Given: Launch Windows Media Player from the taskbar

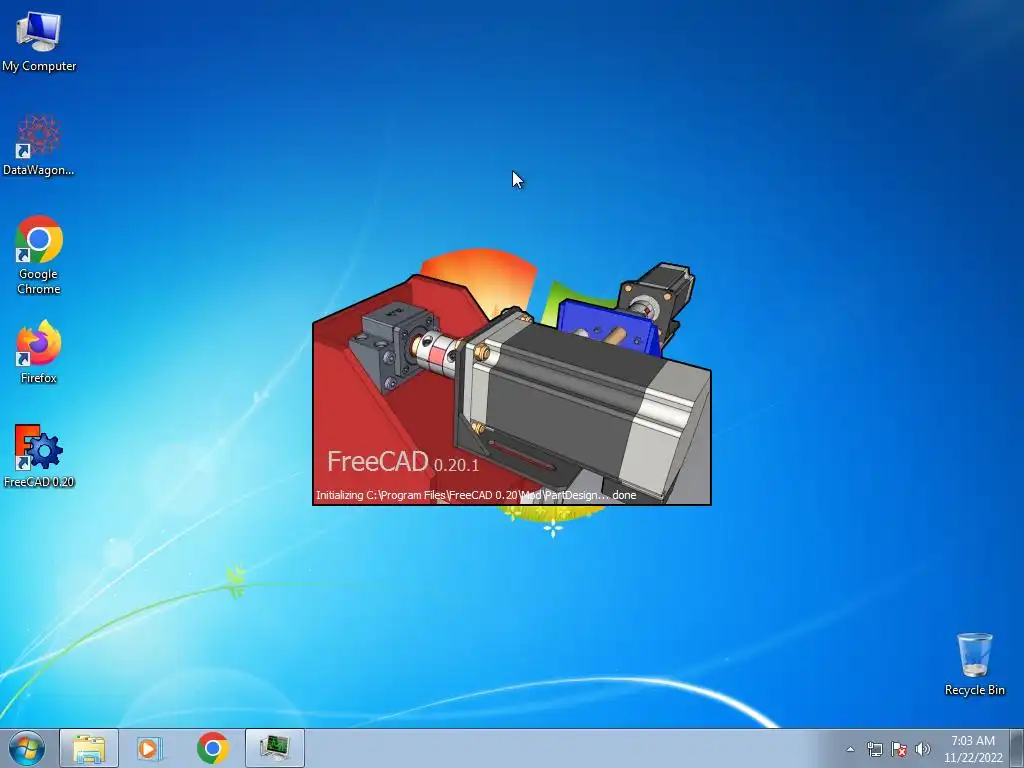Looking at the screenshot, I should pos(150,748).
